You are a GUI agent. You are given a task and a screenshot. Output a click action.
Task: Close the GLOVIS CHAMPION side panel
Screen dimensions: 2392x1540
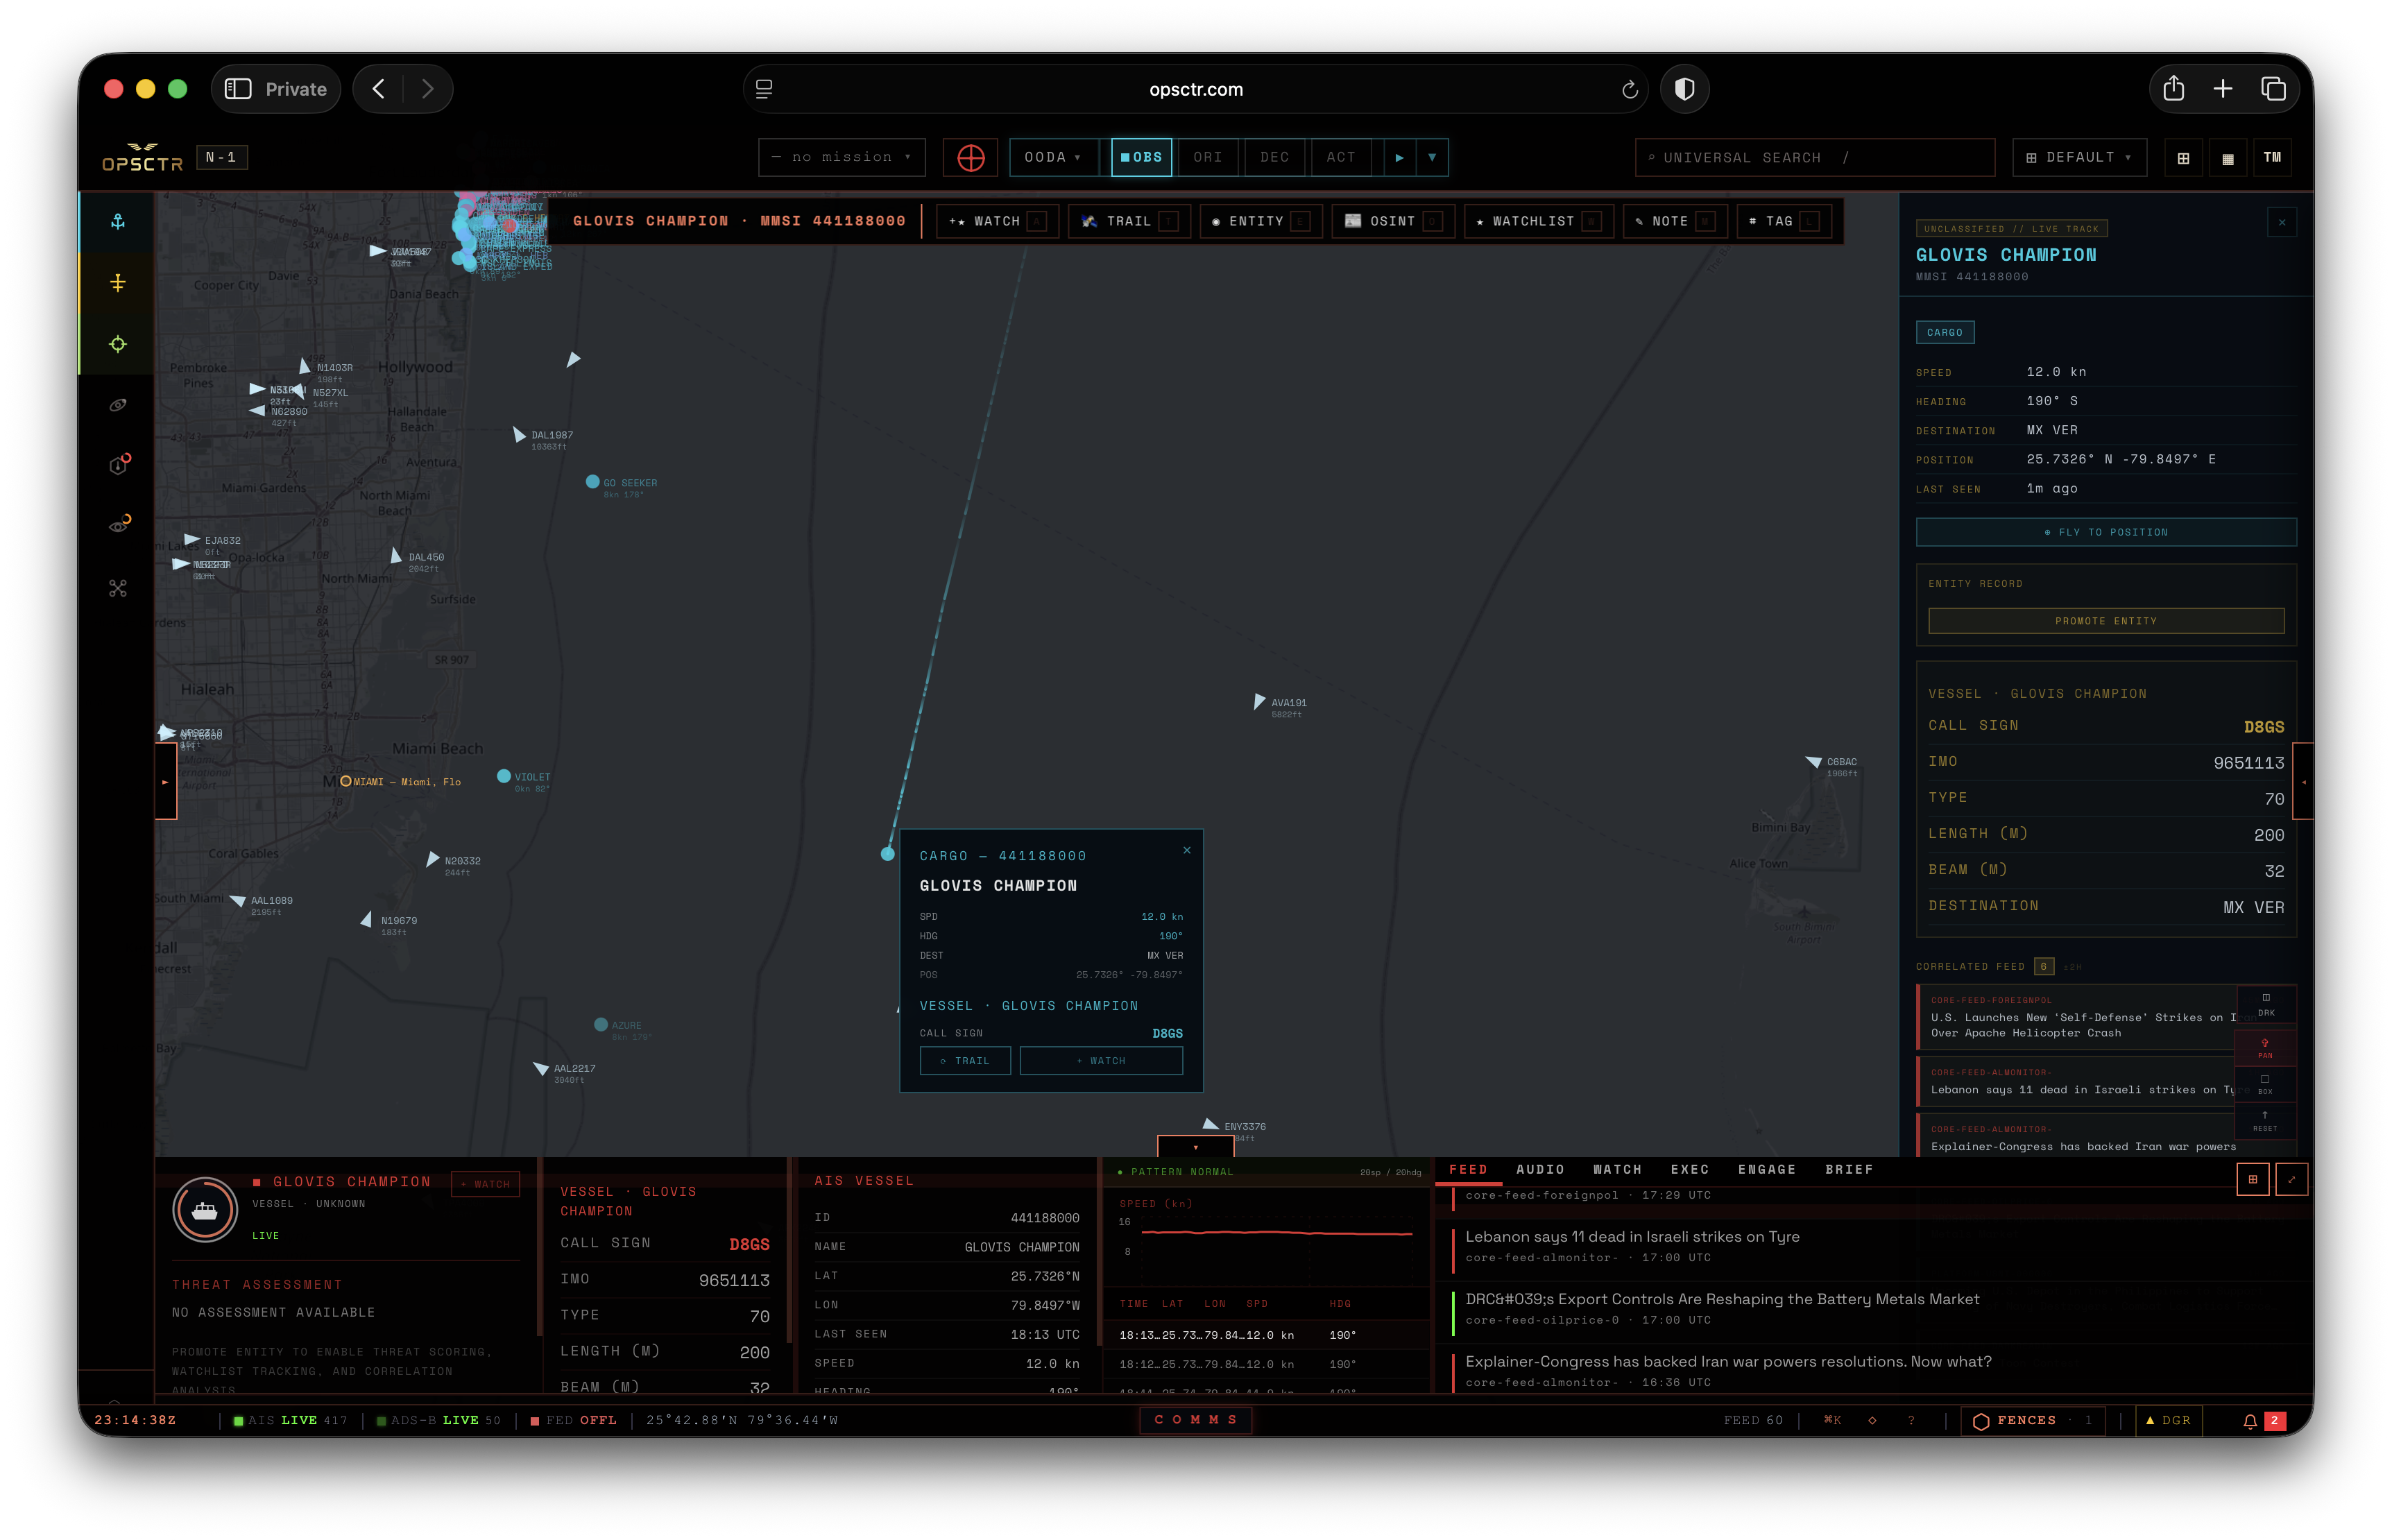pos(2281,222)
